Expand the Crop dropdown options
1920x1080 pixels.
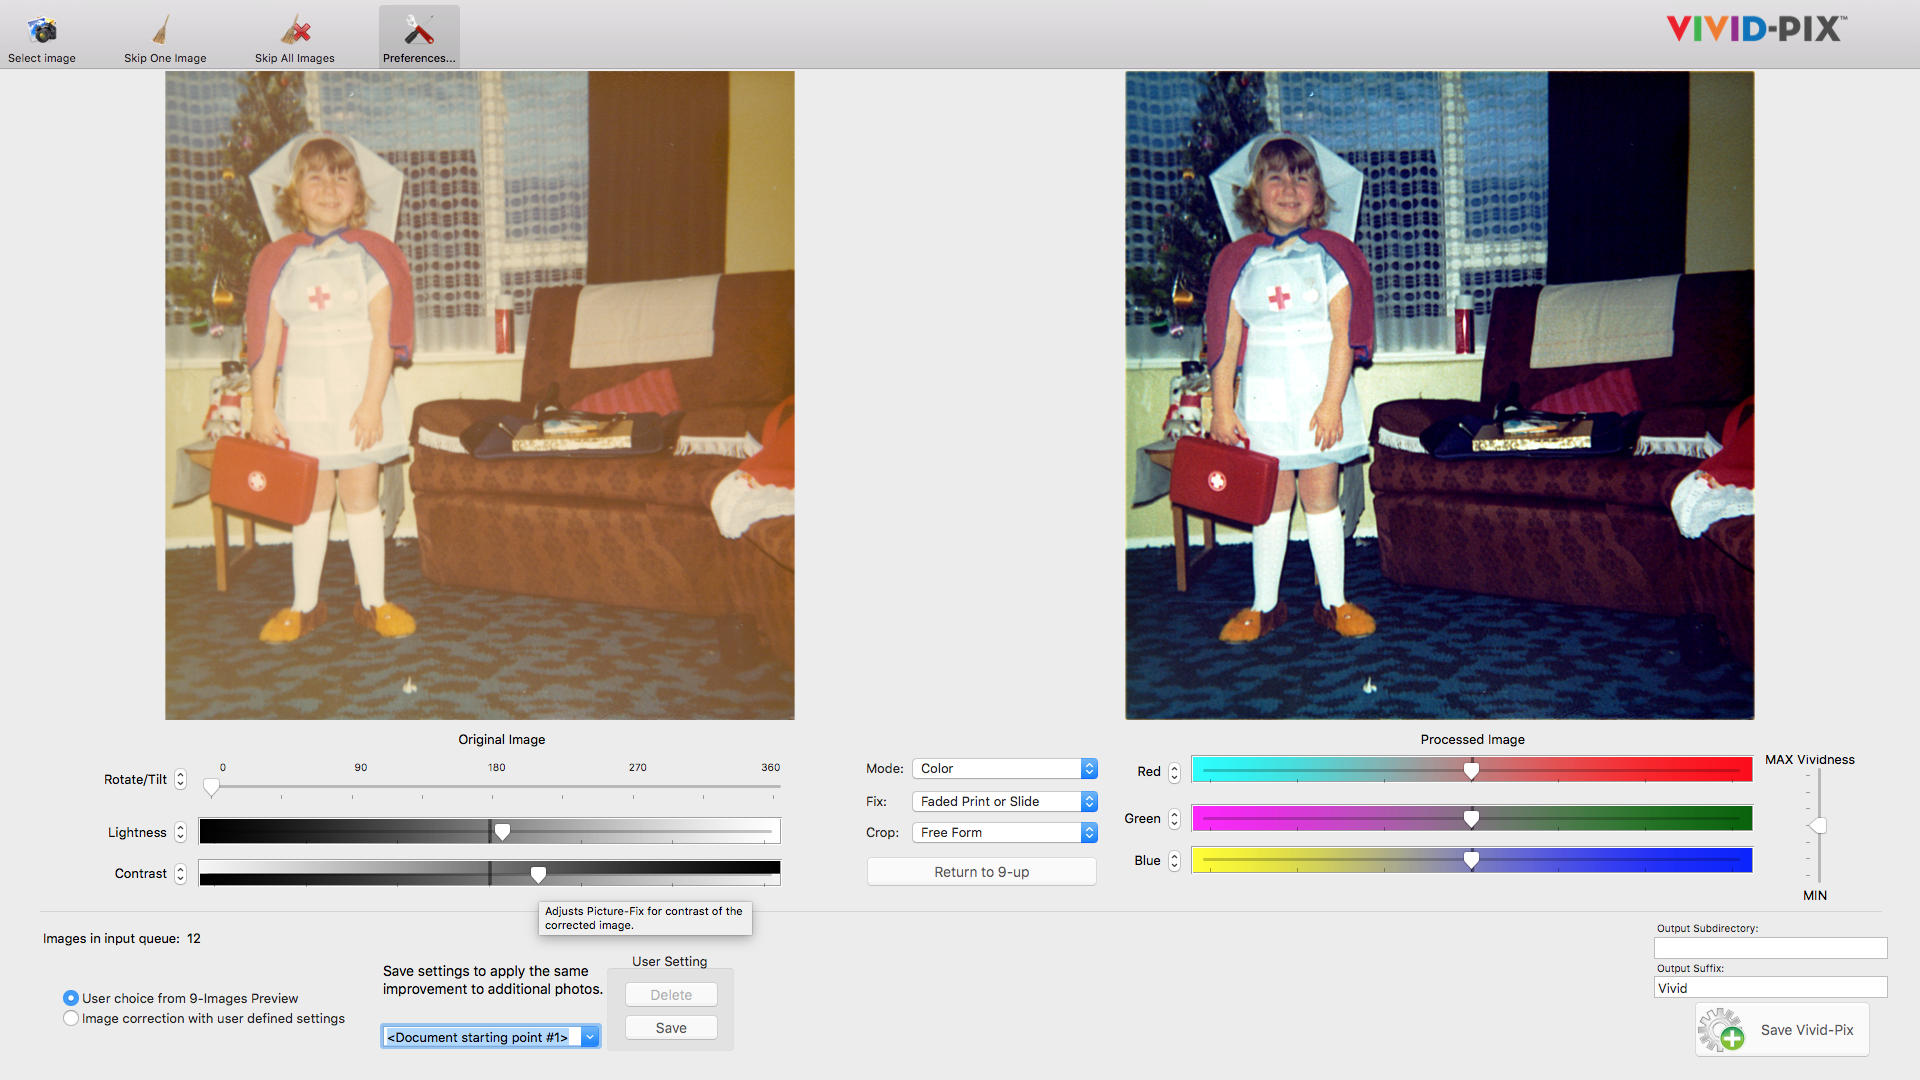point(1087,831)
